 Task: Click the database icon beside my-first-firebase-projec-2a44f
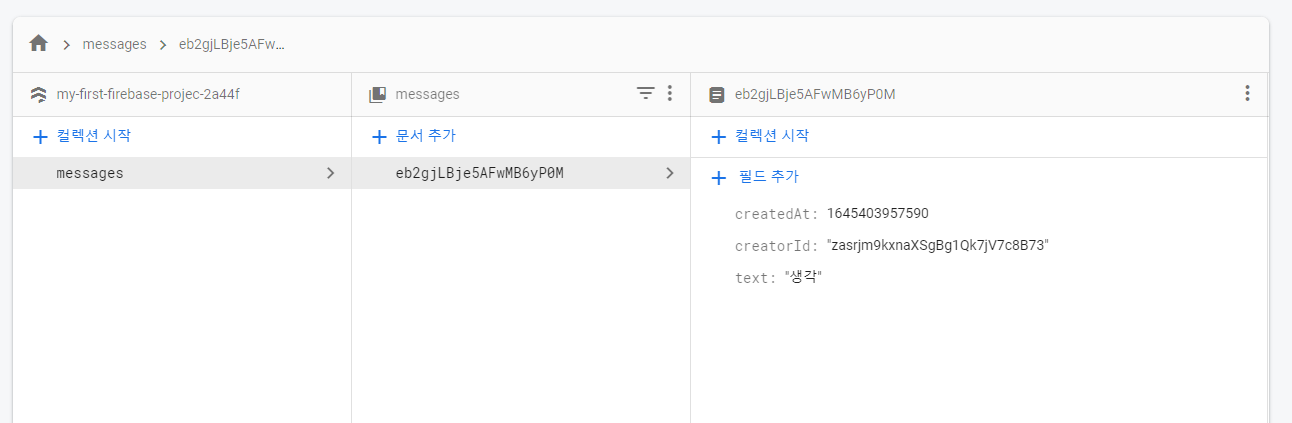pyautogui.click(x=39, y=95)
